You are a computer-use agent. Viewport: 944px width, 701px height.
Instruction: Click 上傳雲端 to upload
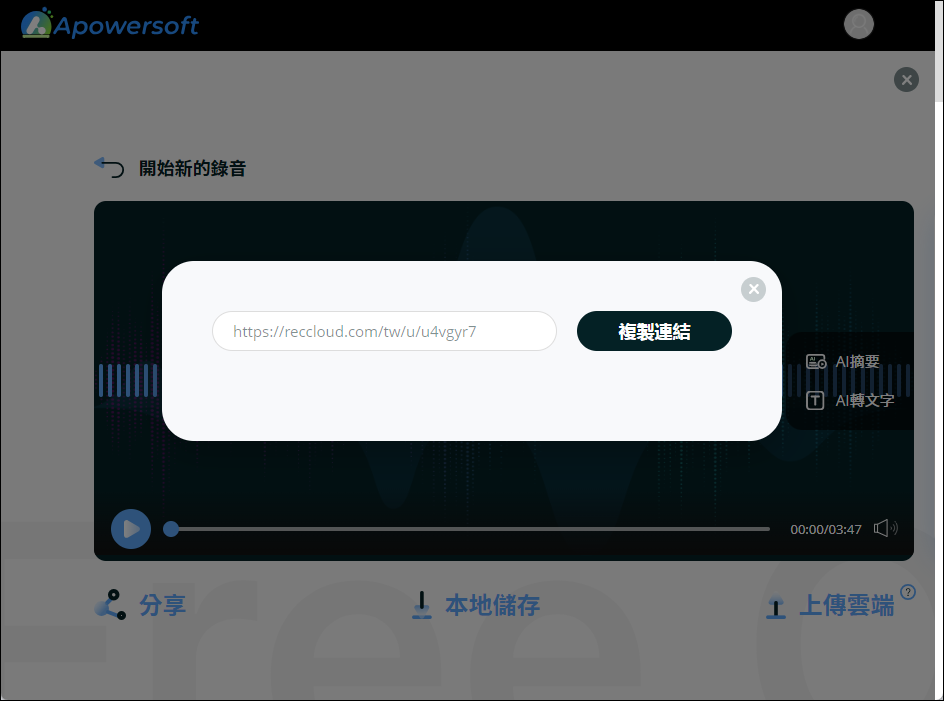[x=846, y=605]
